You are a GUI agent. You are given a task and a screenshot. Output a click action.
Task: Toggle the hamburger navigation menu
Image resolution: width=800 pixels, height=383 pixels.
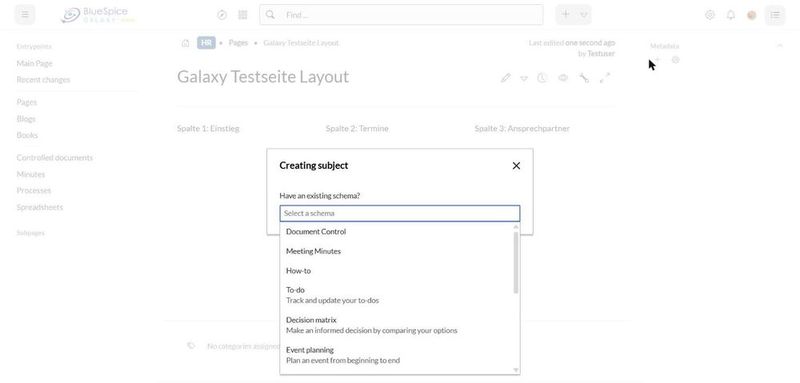point(25,15)
